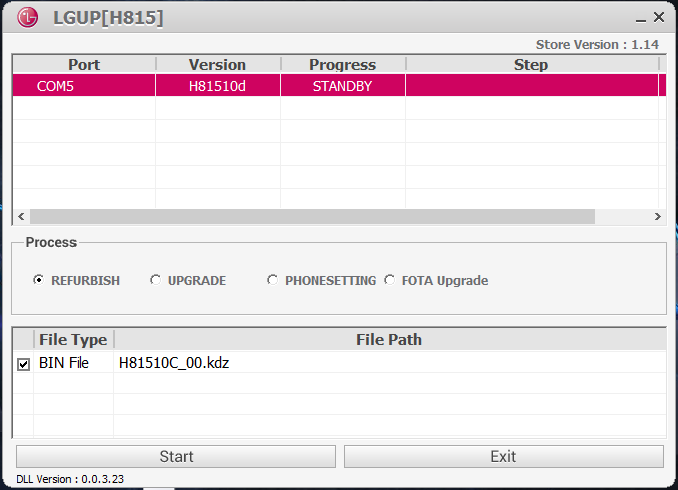Click the Exit button
The height and width of the screenshot is (490, 678).
(503, 457)
